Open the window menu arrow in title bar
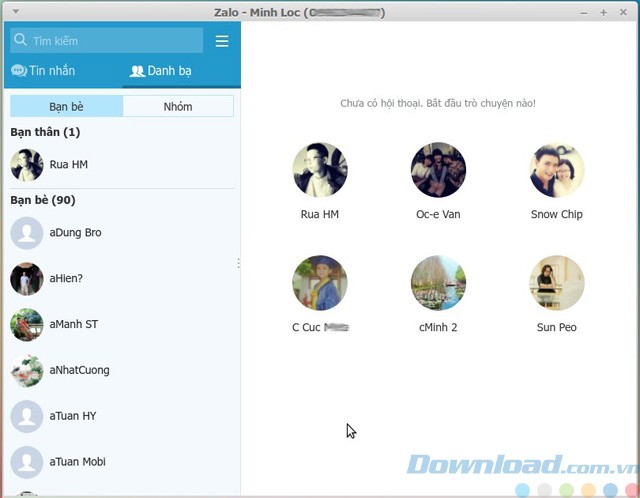Viewport: 640px width, 498px height. click(14, 12)
